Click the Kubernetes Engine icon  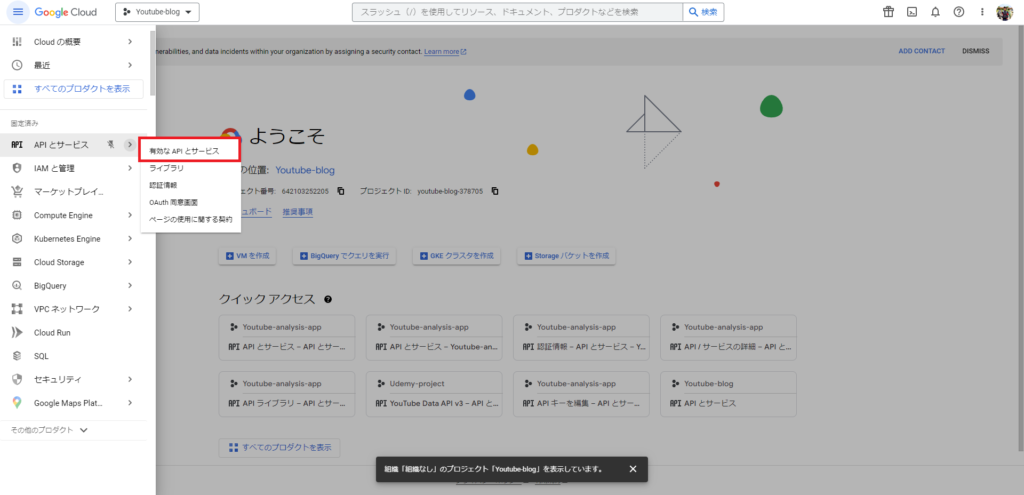[18, 238]
